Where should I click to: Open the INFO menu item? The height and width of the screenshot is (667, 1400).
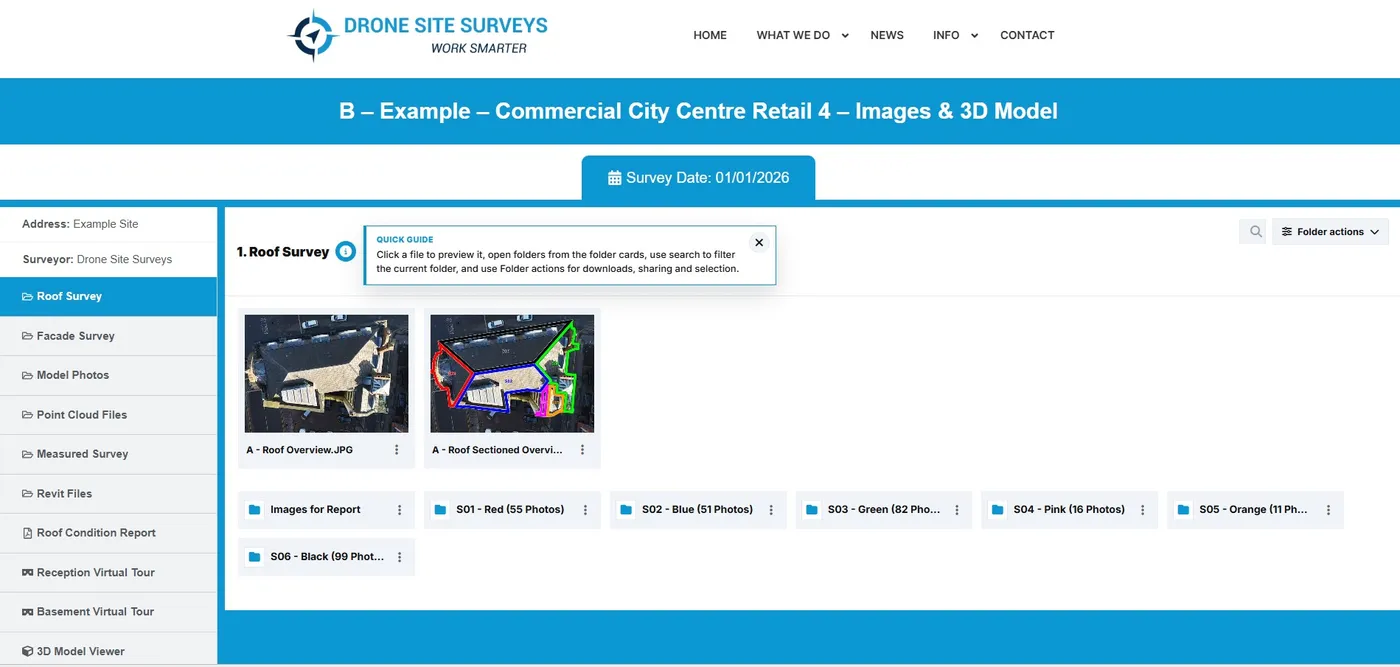(x=946, y=35)
